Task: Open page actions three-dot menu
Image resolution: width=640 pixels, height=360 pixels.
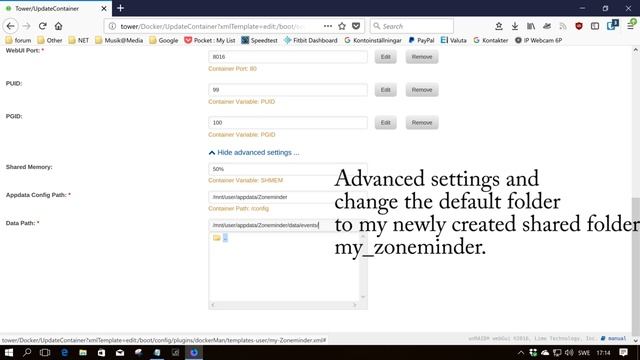Action: click(328, 26)
